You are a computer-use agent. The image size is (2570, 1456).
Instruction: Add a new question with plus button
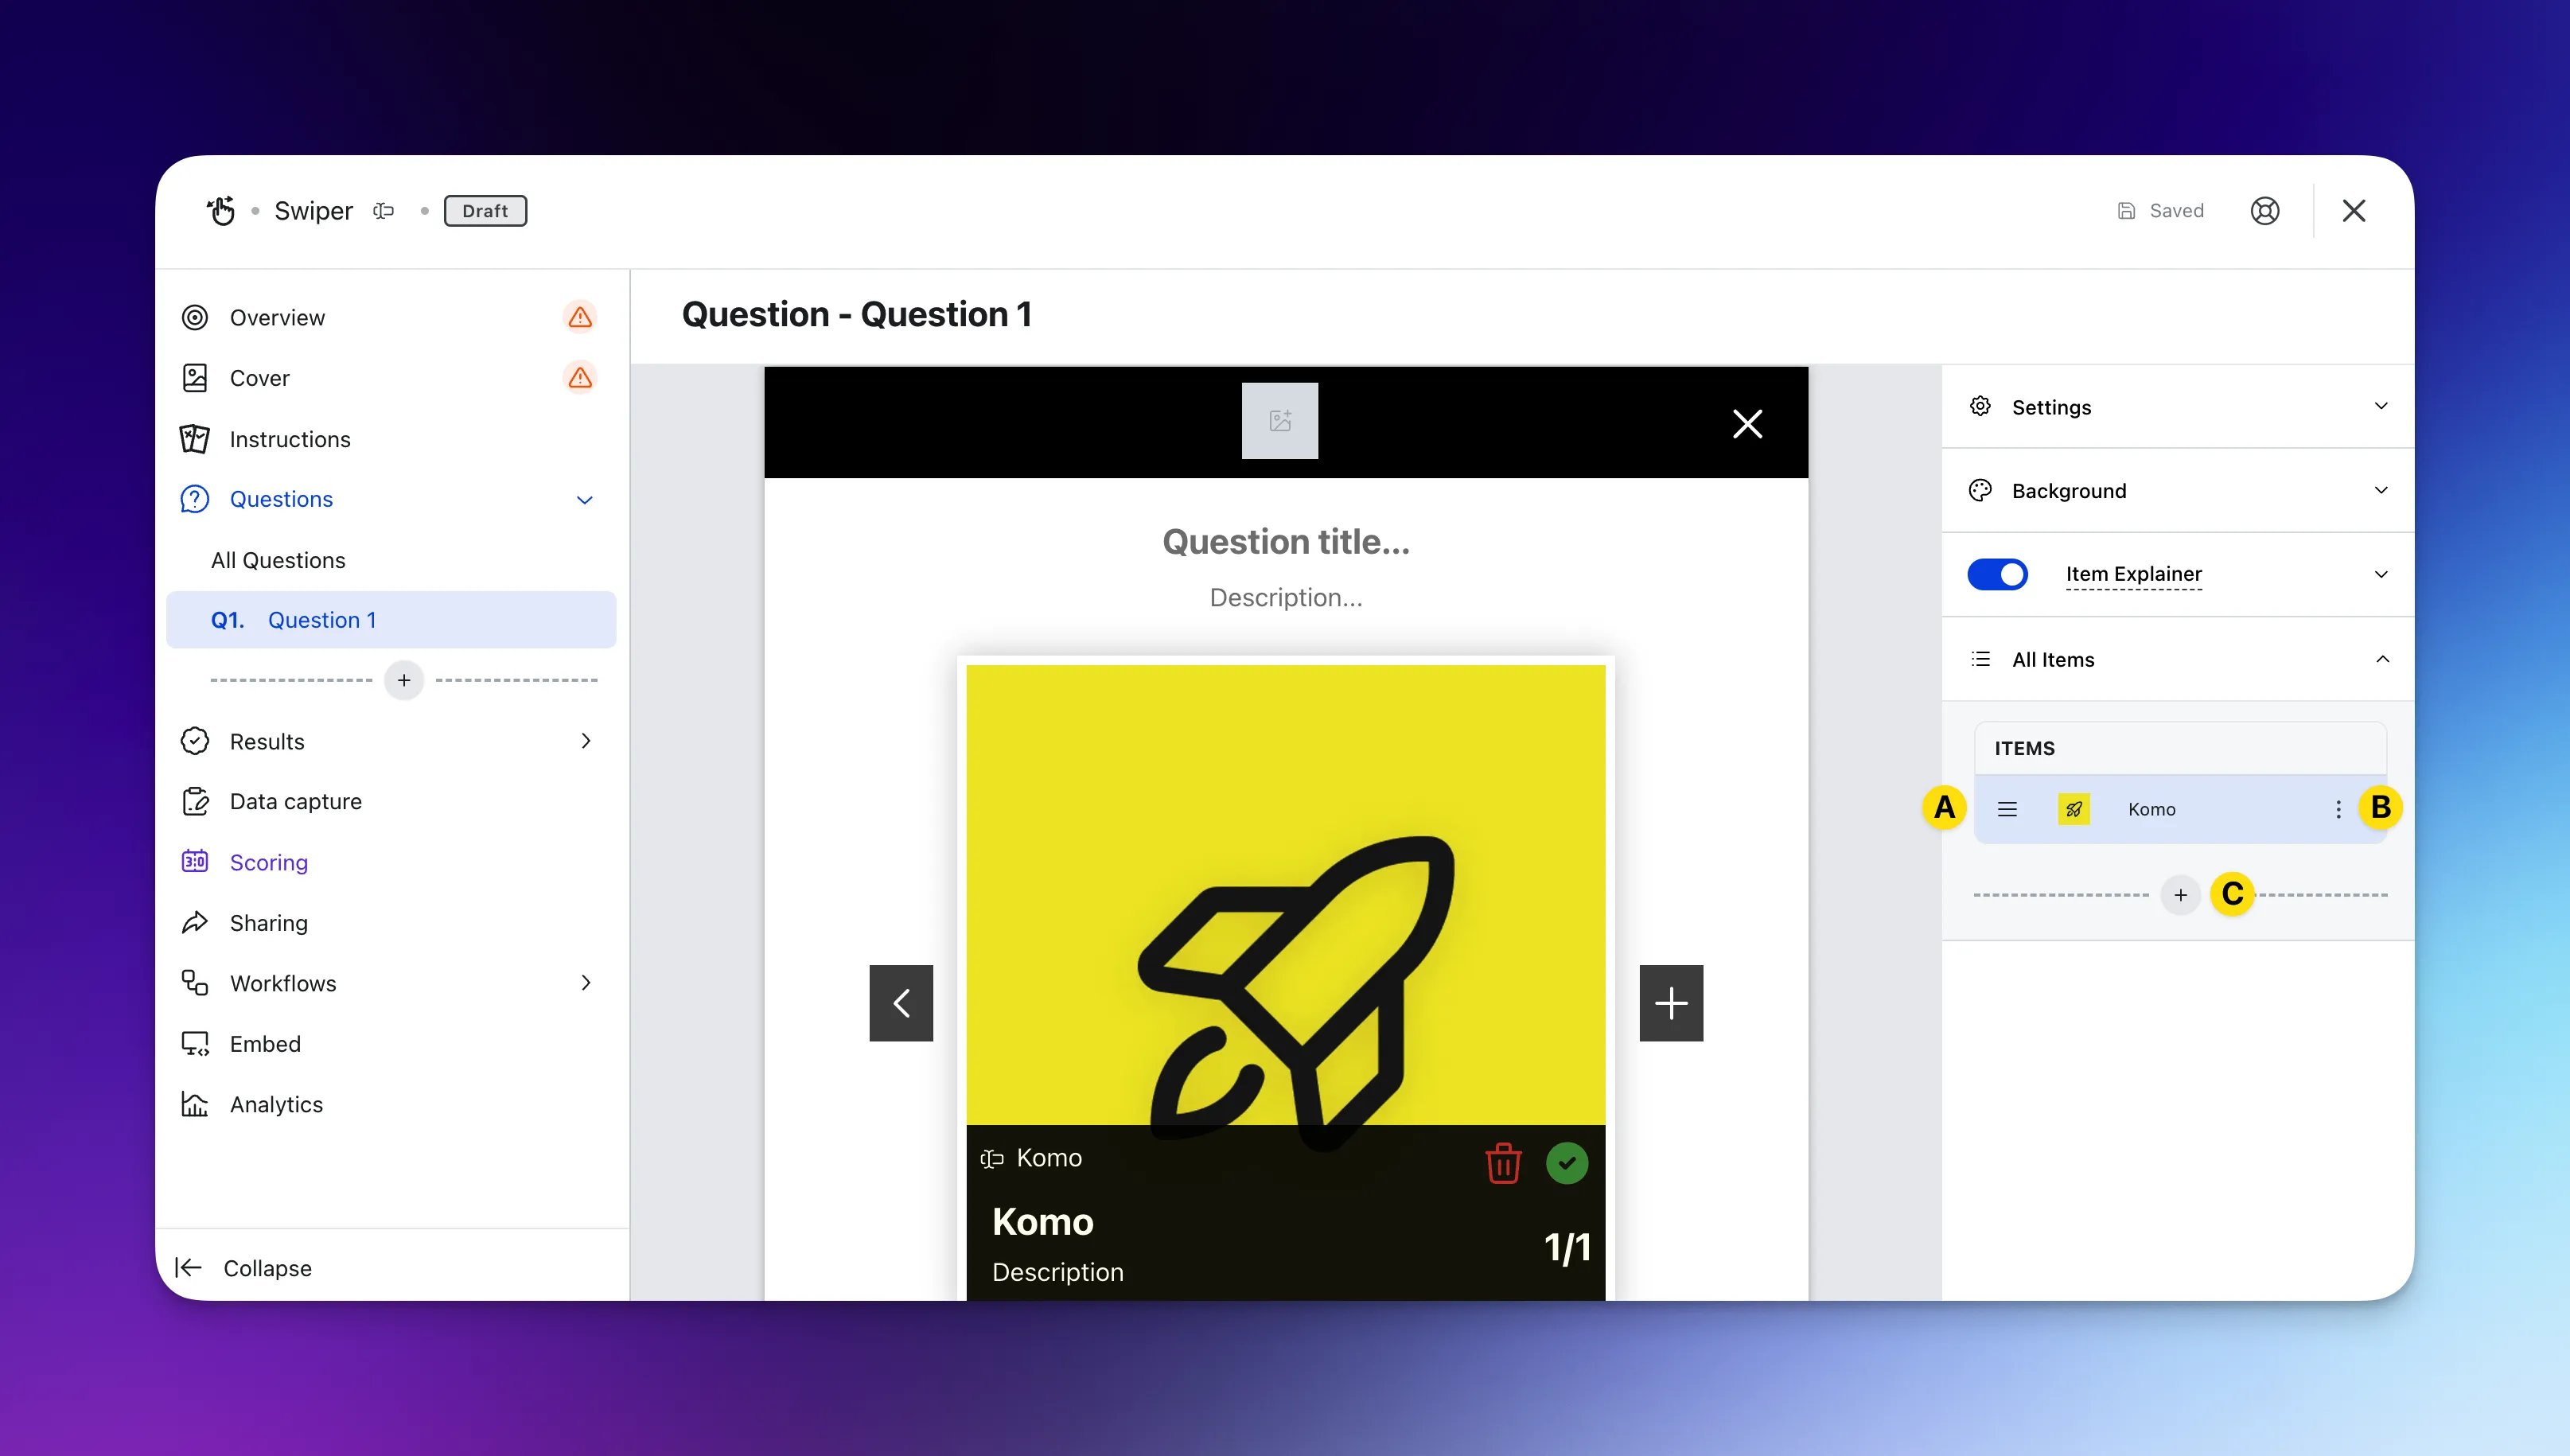404,680
